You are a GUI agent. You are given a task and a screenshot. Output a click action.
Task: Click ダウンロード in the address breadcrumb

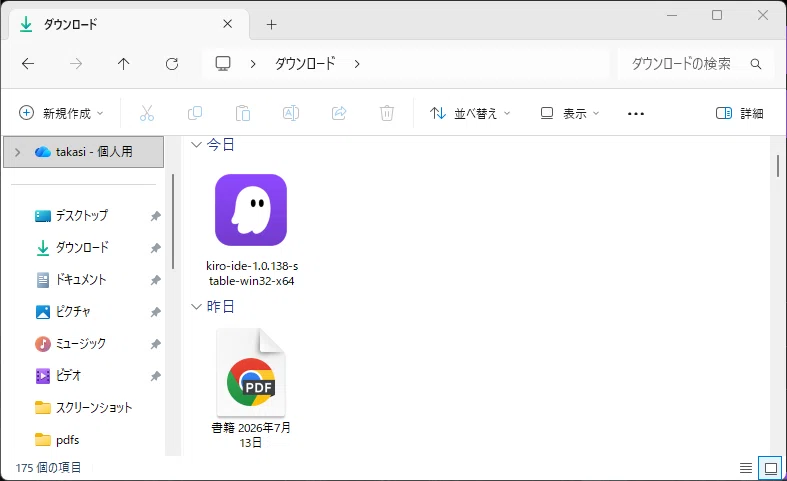pyautogui.click(x=305, y=64)
